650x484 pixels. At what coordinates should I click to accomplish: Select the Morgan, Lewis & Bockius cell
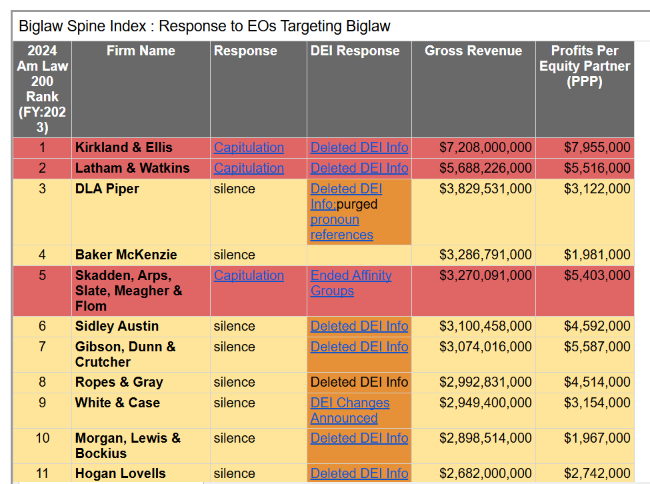141,446
